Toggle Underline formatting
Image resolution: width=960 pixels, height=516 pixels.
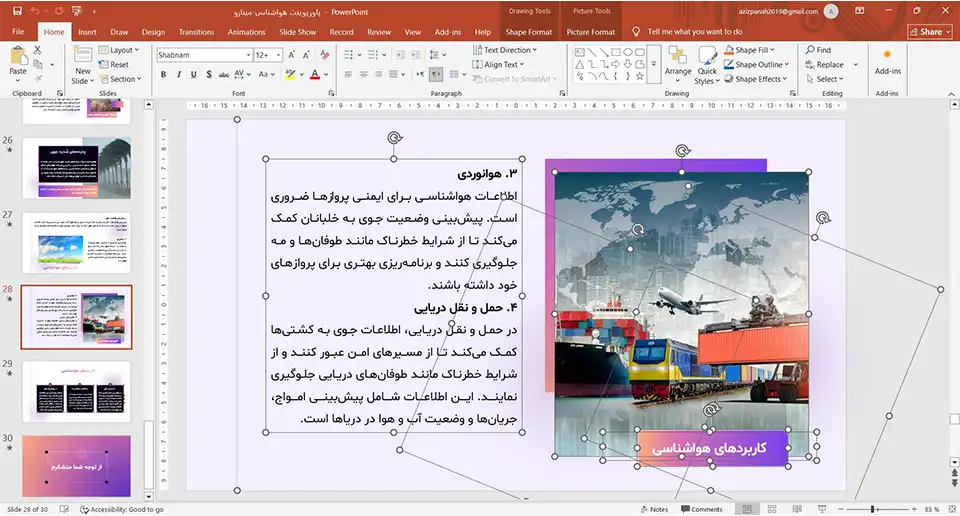193,74
